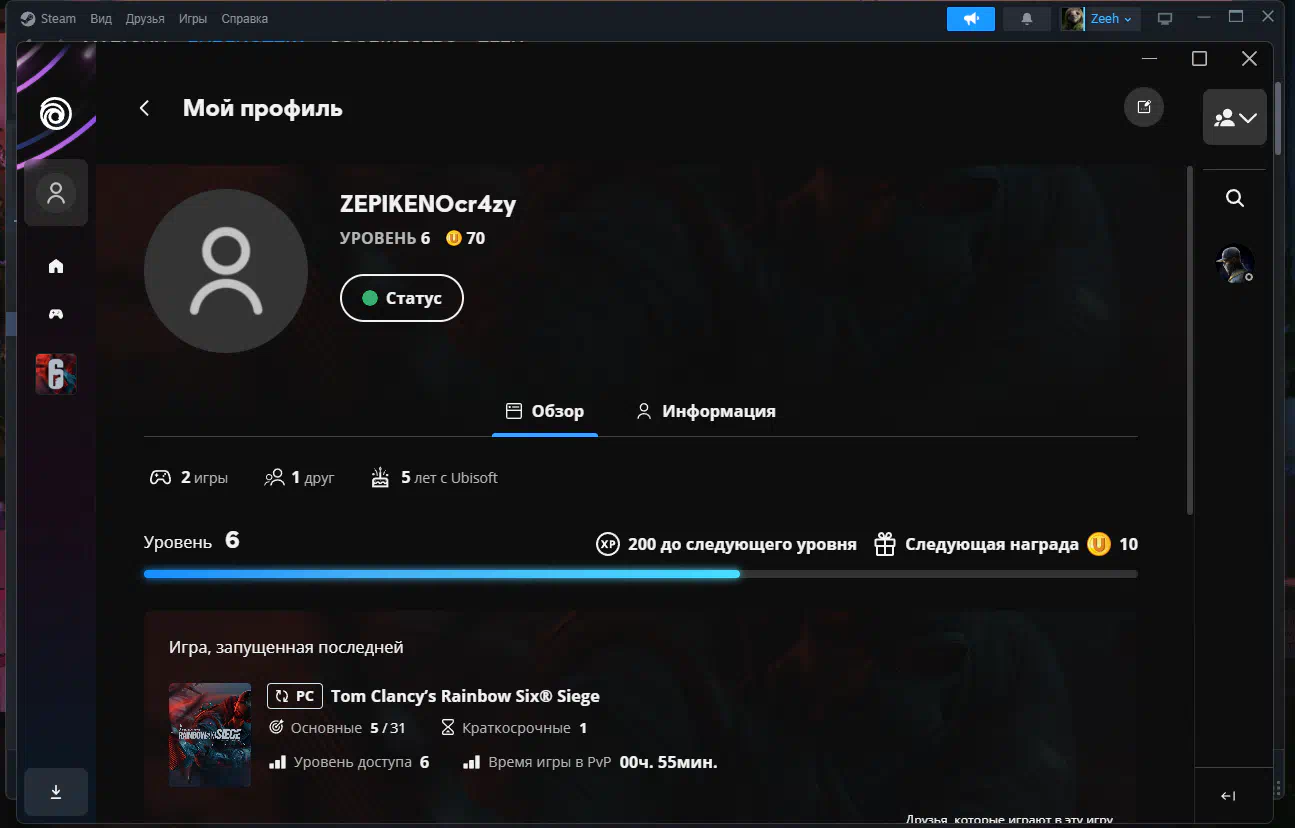Click the level progress bar
Image resolution: width=1295 pixels, height=828 pixels.
(x=641, y=574)
